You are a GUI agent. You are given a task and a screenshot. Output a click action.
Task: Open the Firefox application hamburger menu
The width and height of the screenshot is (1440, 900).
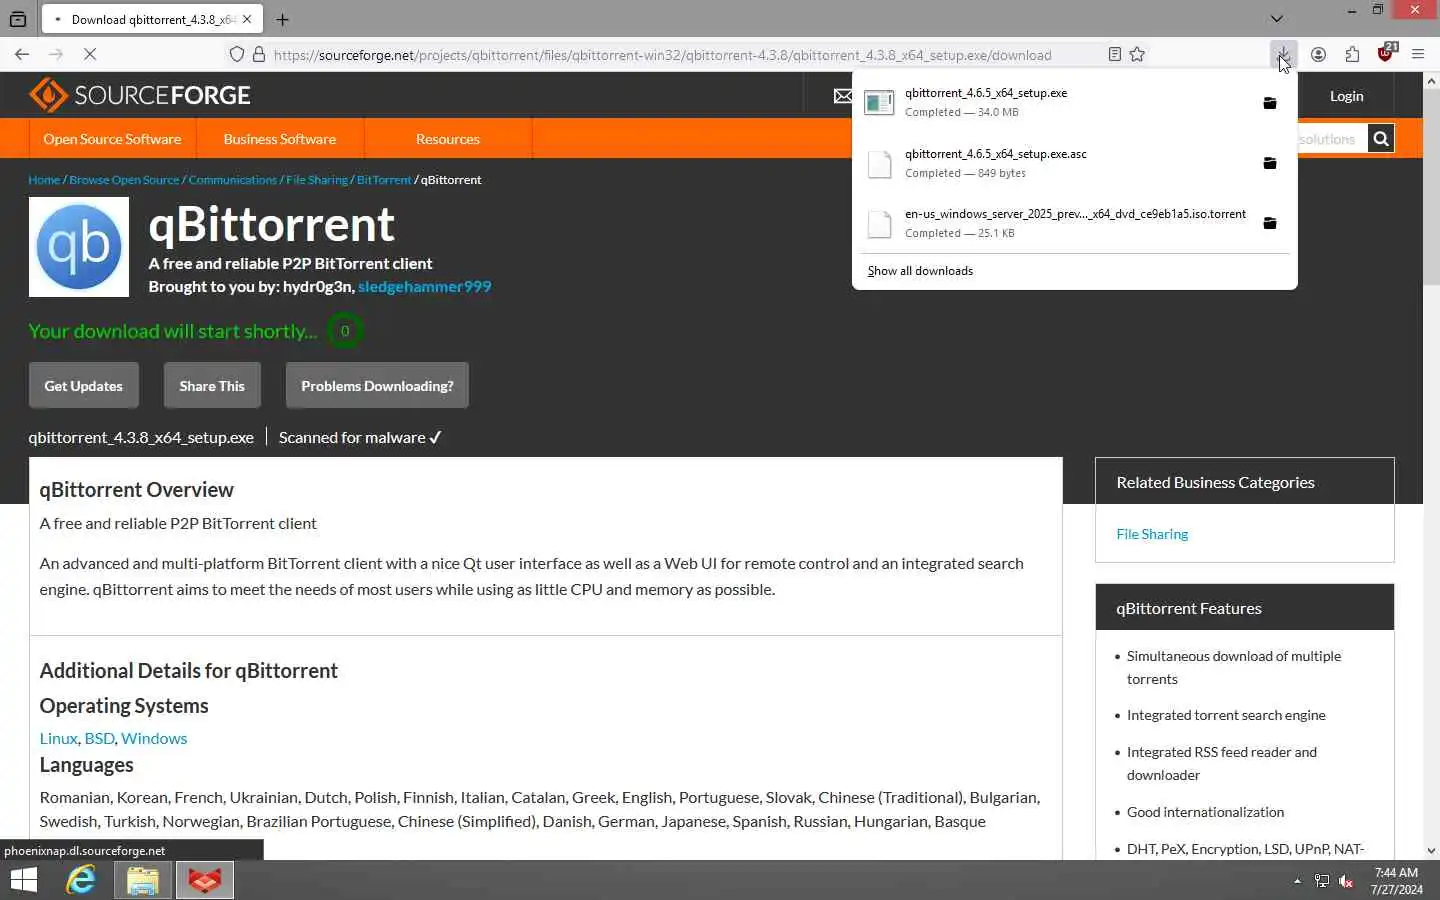(1418, 55)
